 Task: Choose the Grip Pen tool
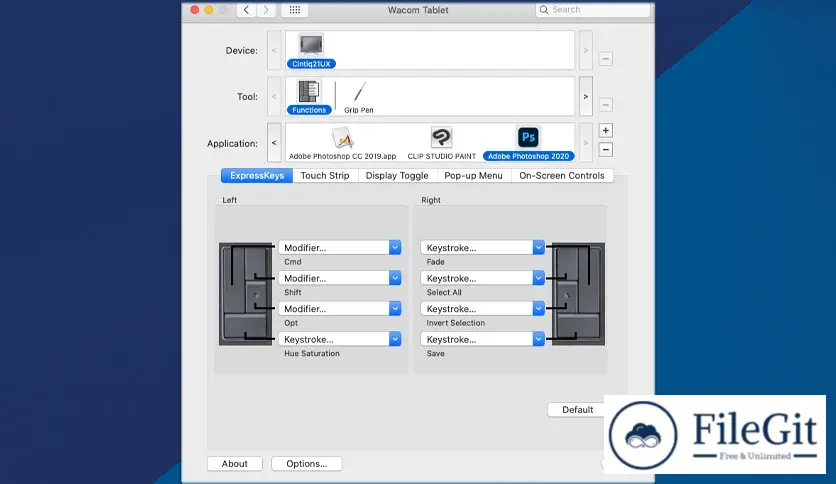click(x=359, y=96)
